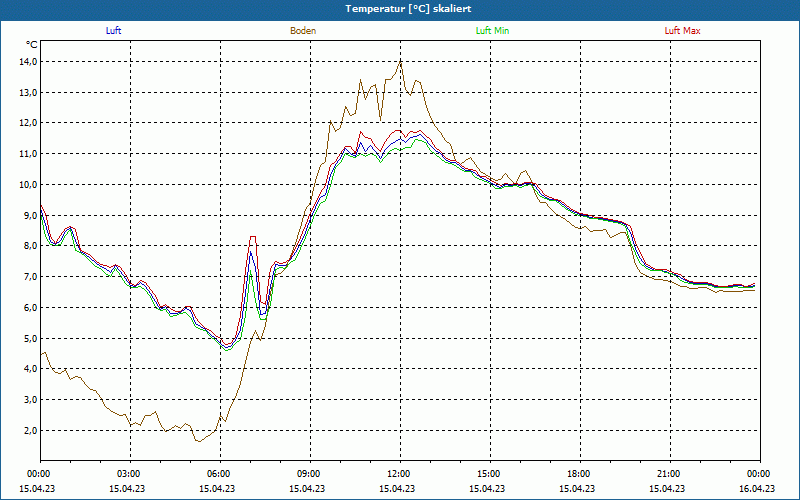Click the chart title 'Temperatur [°C] skaliert'
Viewport: 800px width, 500px height.
[x=408, y=9]
